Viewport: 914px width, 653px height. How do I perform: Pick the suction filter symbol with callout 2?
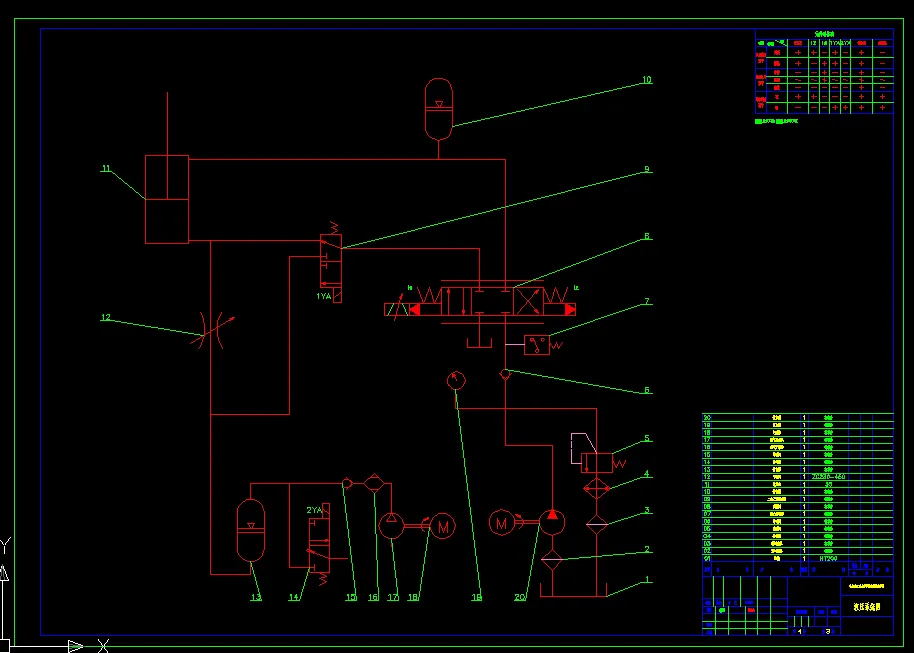551,560
